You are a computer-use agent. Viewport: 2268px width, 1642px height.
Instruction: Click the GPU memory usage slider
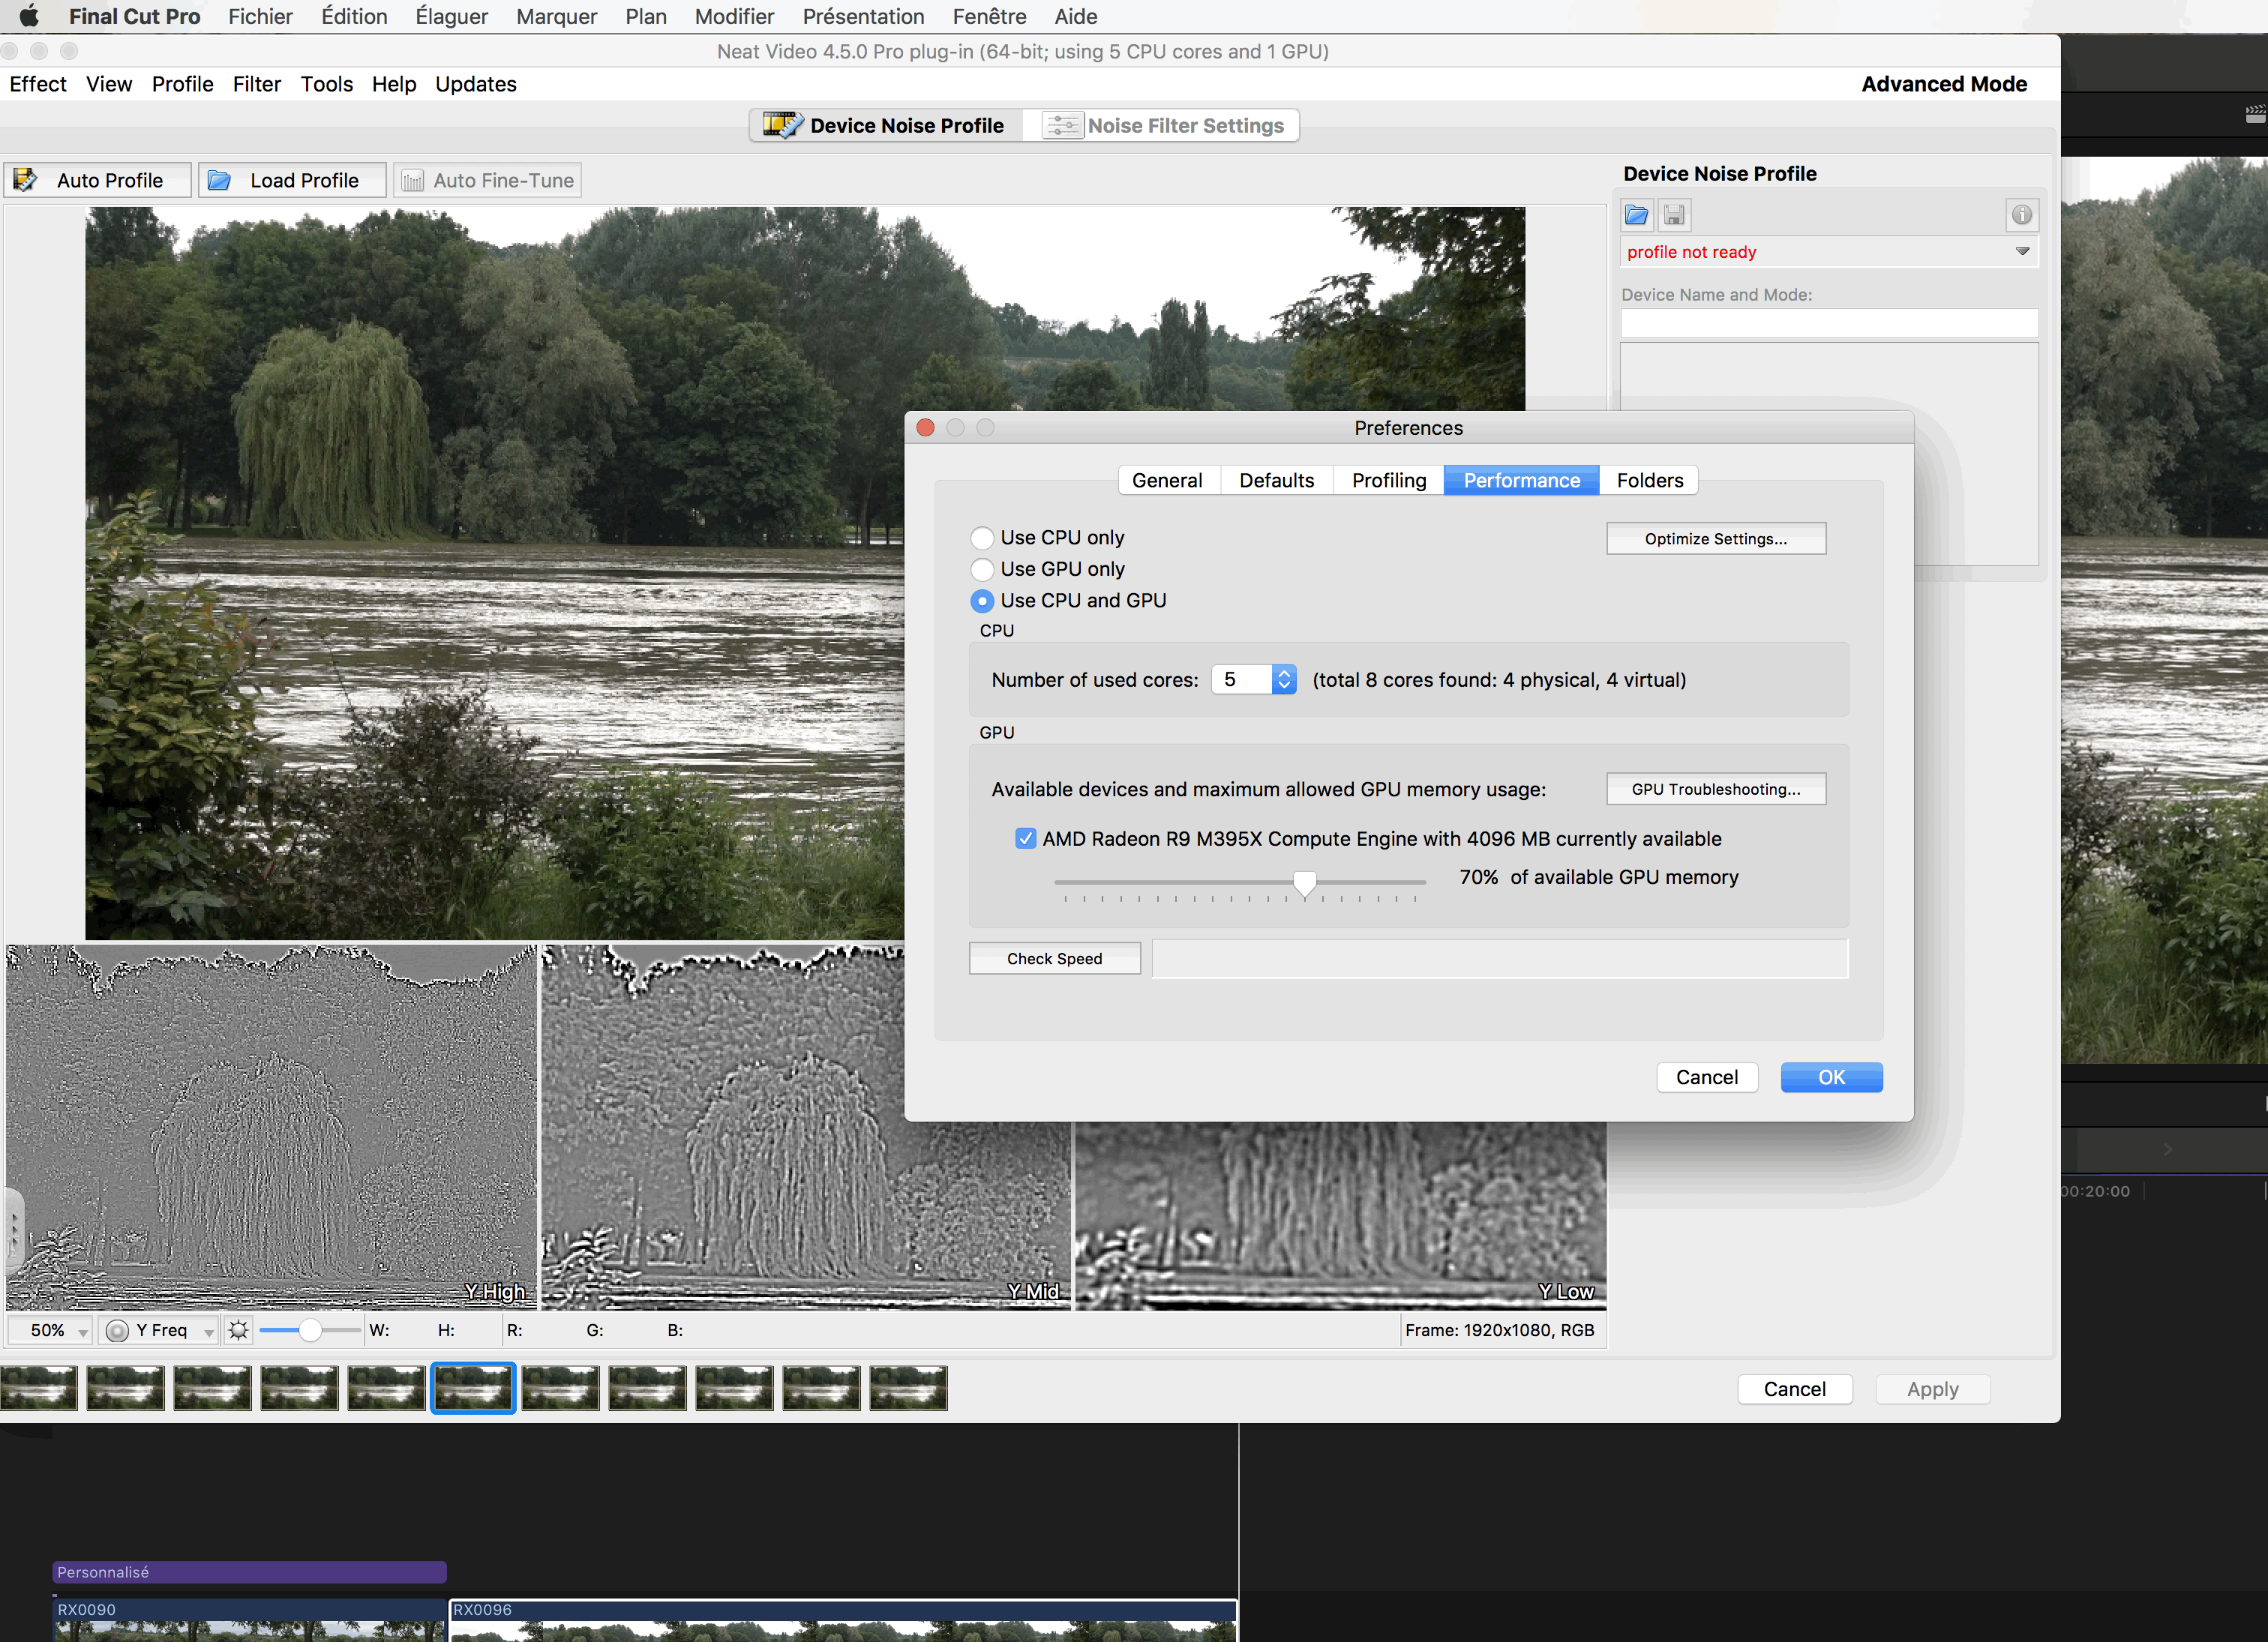click(x=1240, y=883)
